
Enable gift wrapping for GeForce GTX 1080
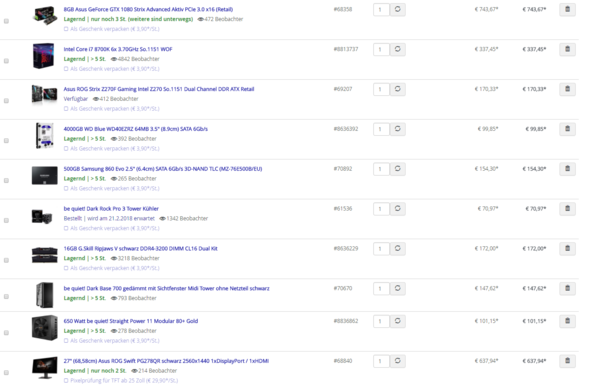click(66, 29)
